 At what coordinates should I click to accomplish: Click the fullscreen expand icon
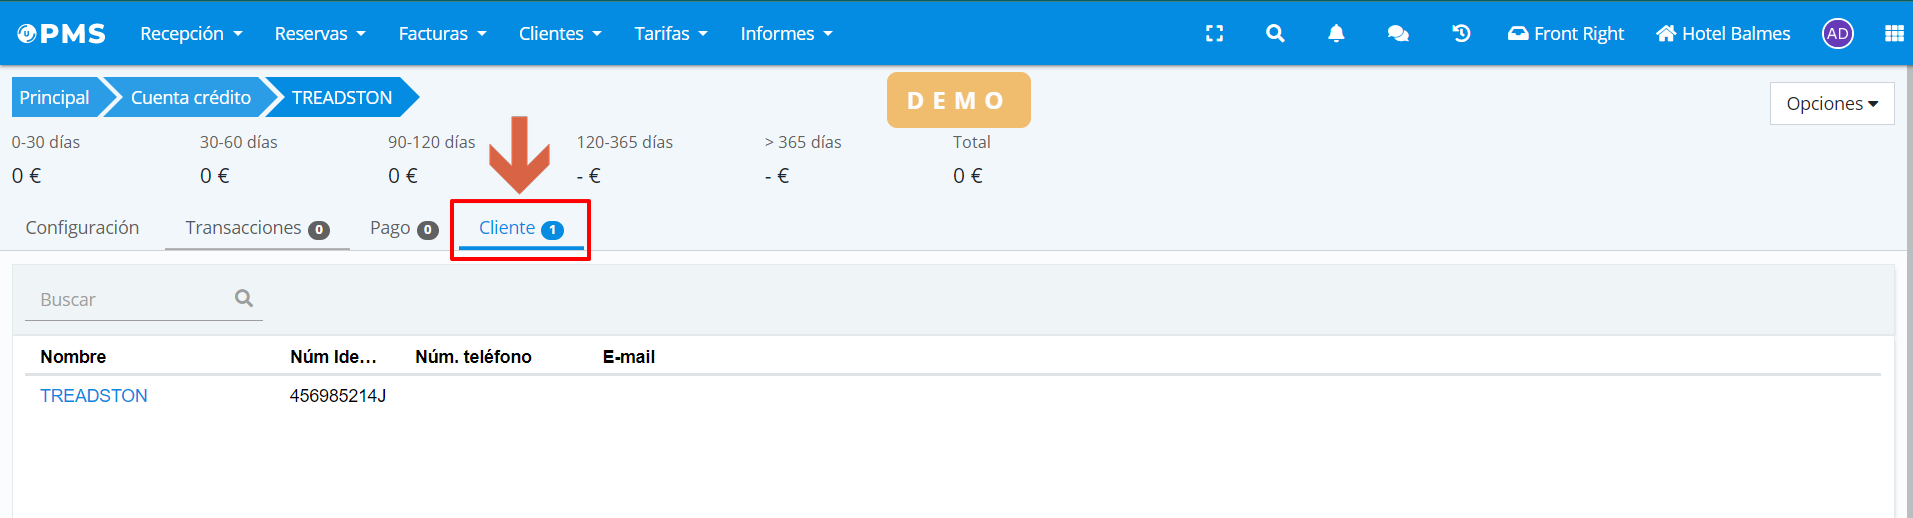pyautogui.click(x=1214, y=34)
